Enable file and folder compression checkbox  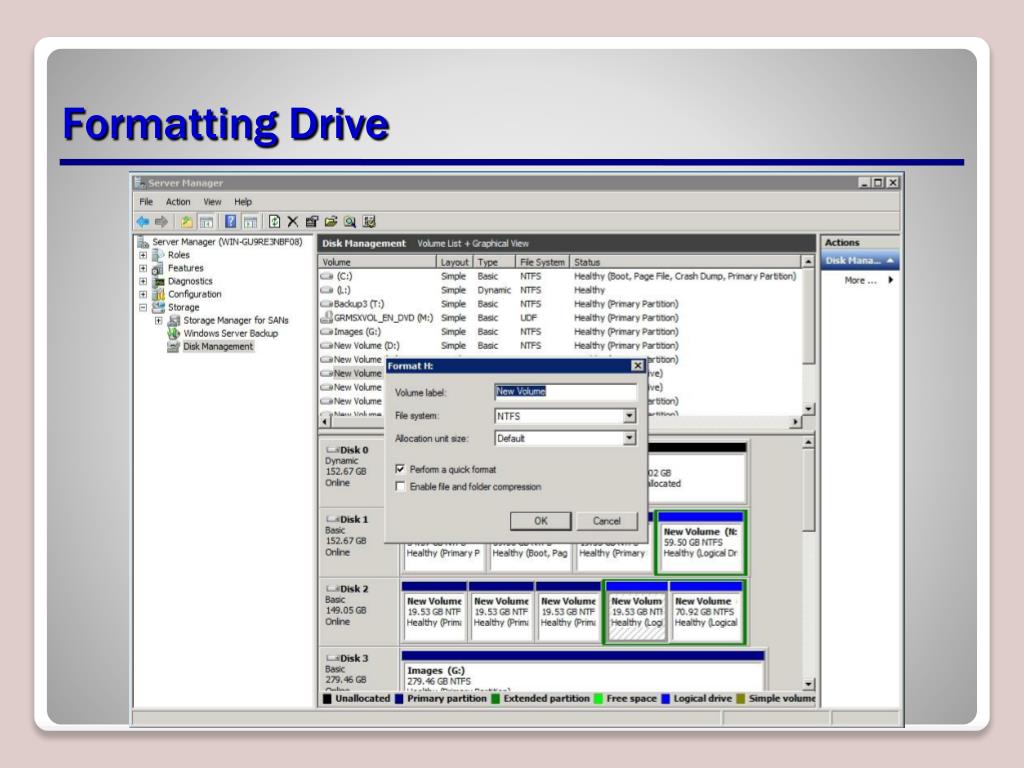pos(400,487)
